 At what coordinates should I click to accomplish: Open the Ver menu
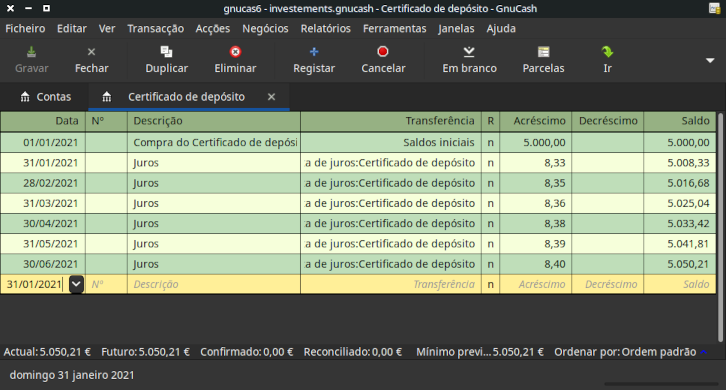tap(107, 29)
